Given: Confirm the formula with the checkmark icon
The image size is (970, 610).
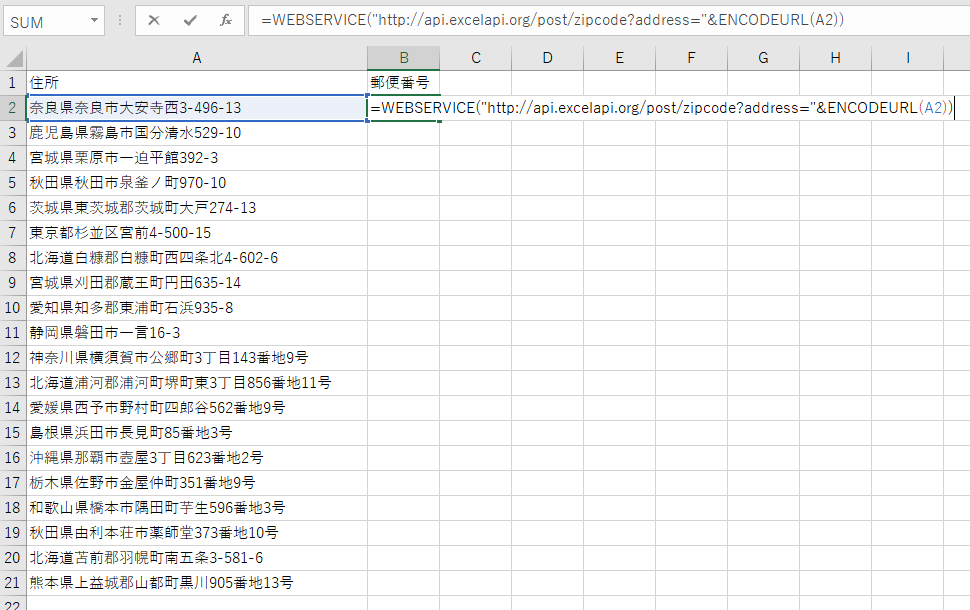Looking at the screenshot, I should point(190,20).
